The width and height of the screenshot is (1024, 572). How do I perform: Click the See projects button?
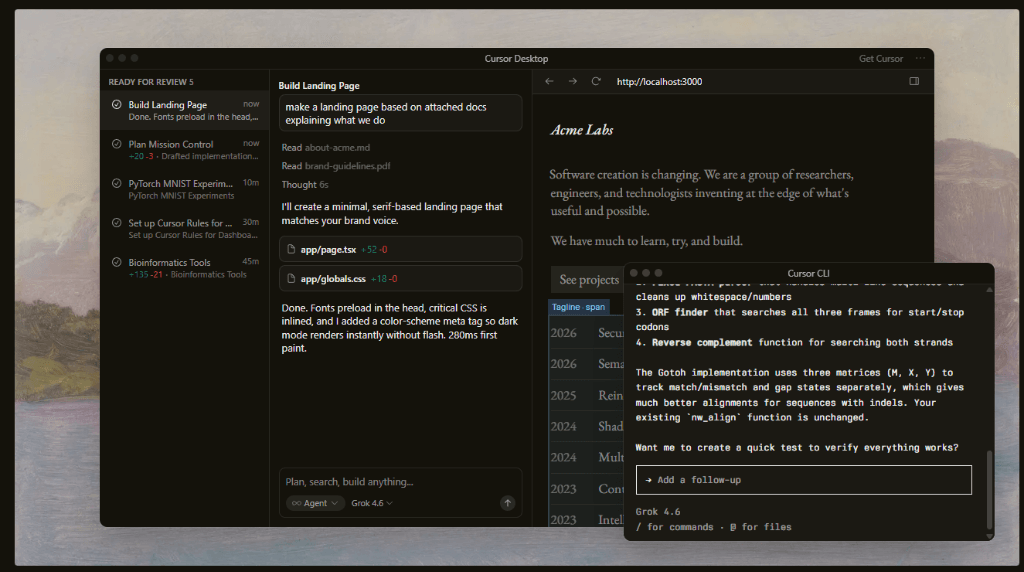click(588, 279)
